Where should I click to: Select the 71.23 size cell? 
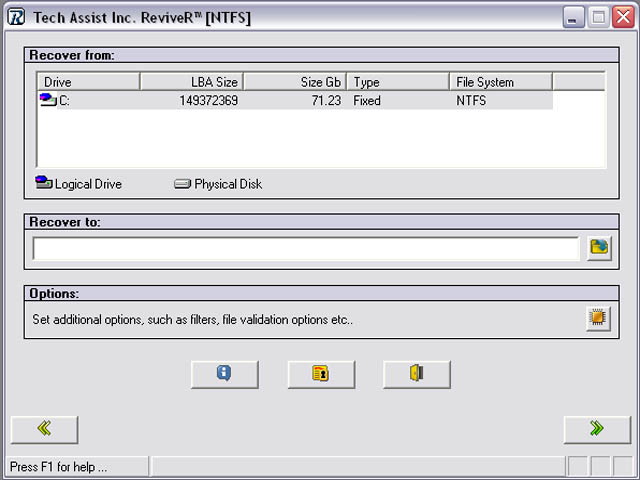coord(326,100)
